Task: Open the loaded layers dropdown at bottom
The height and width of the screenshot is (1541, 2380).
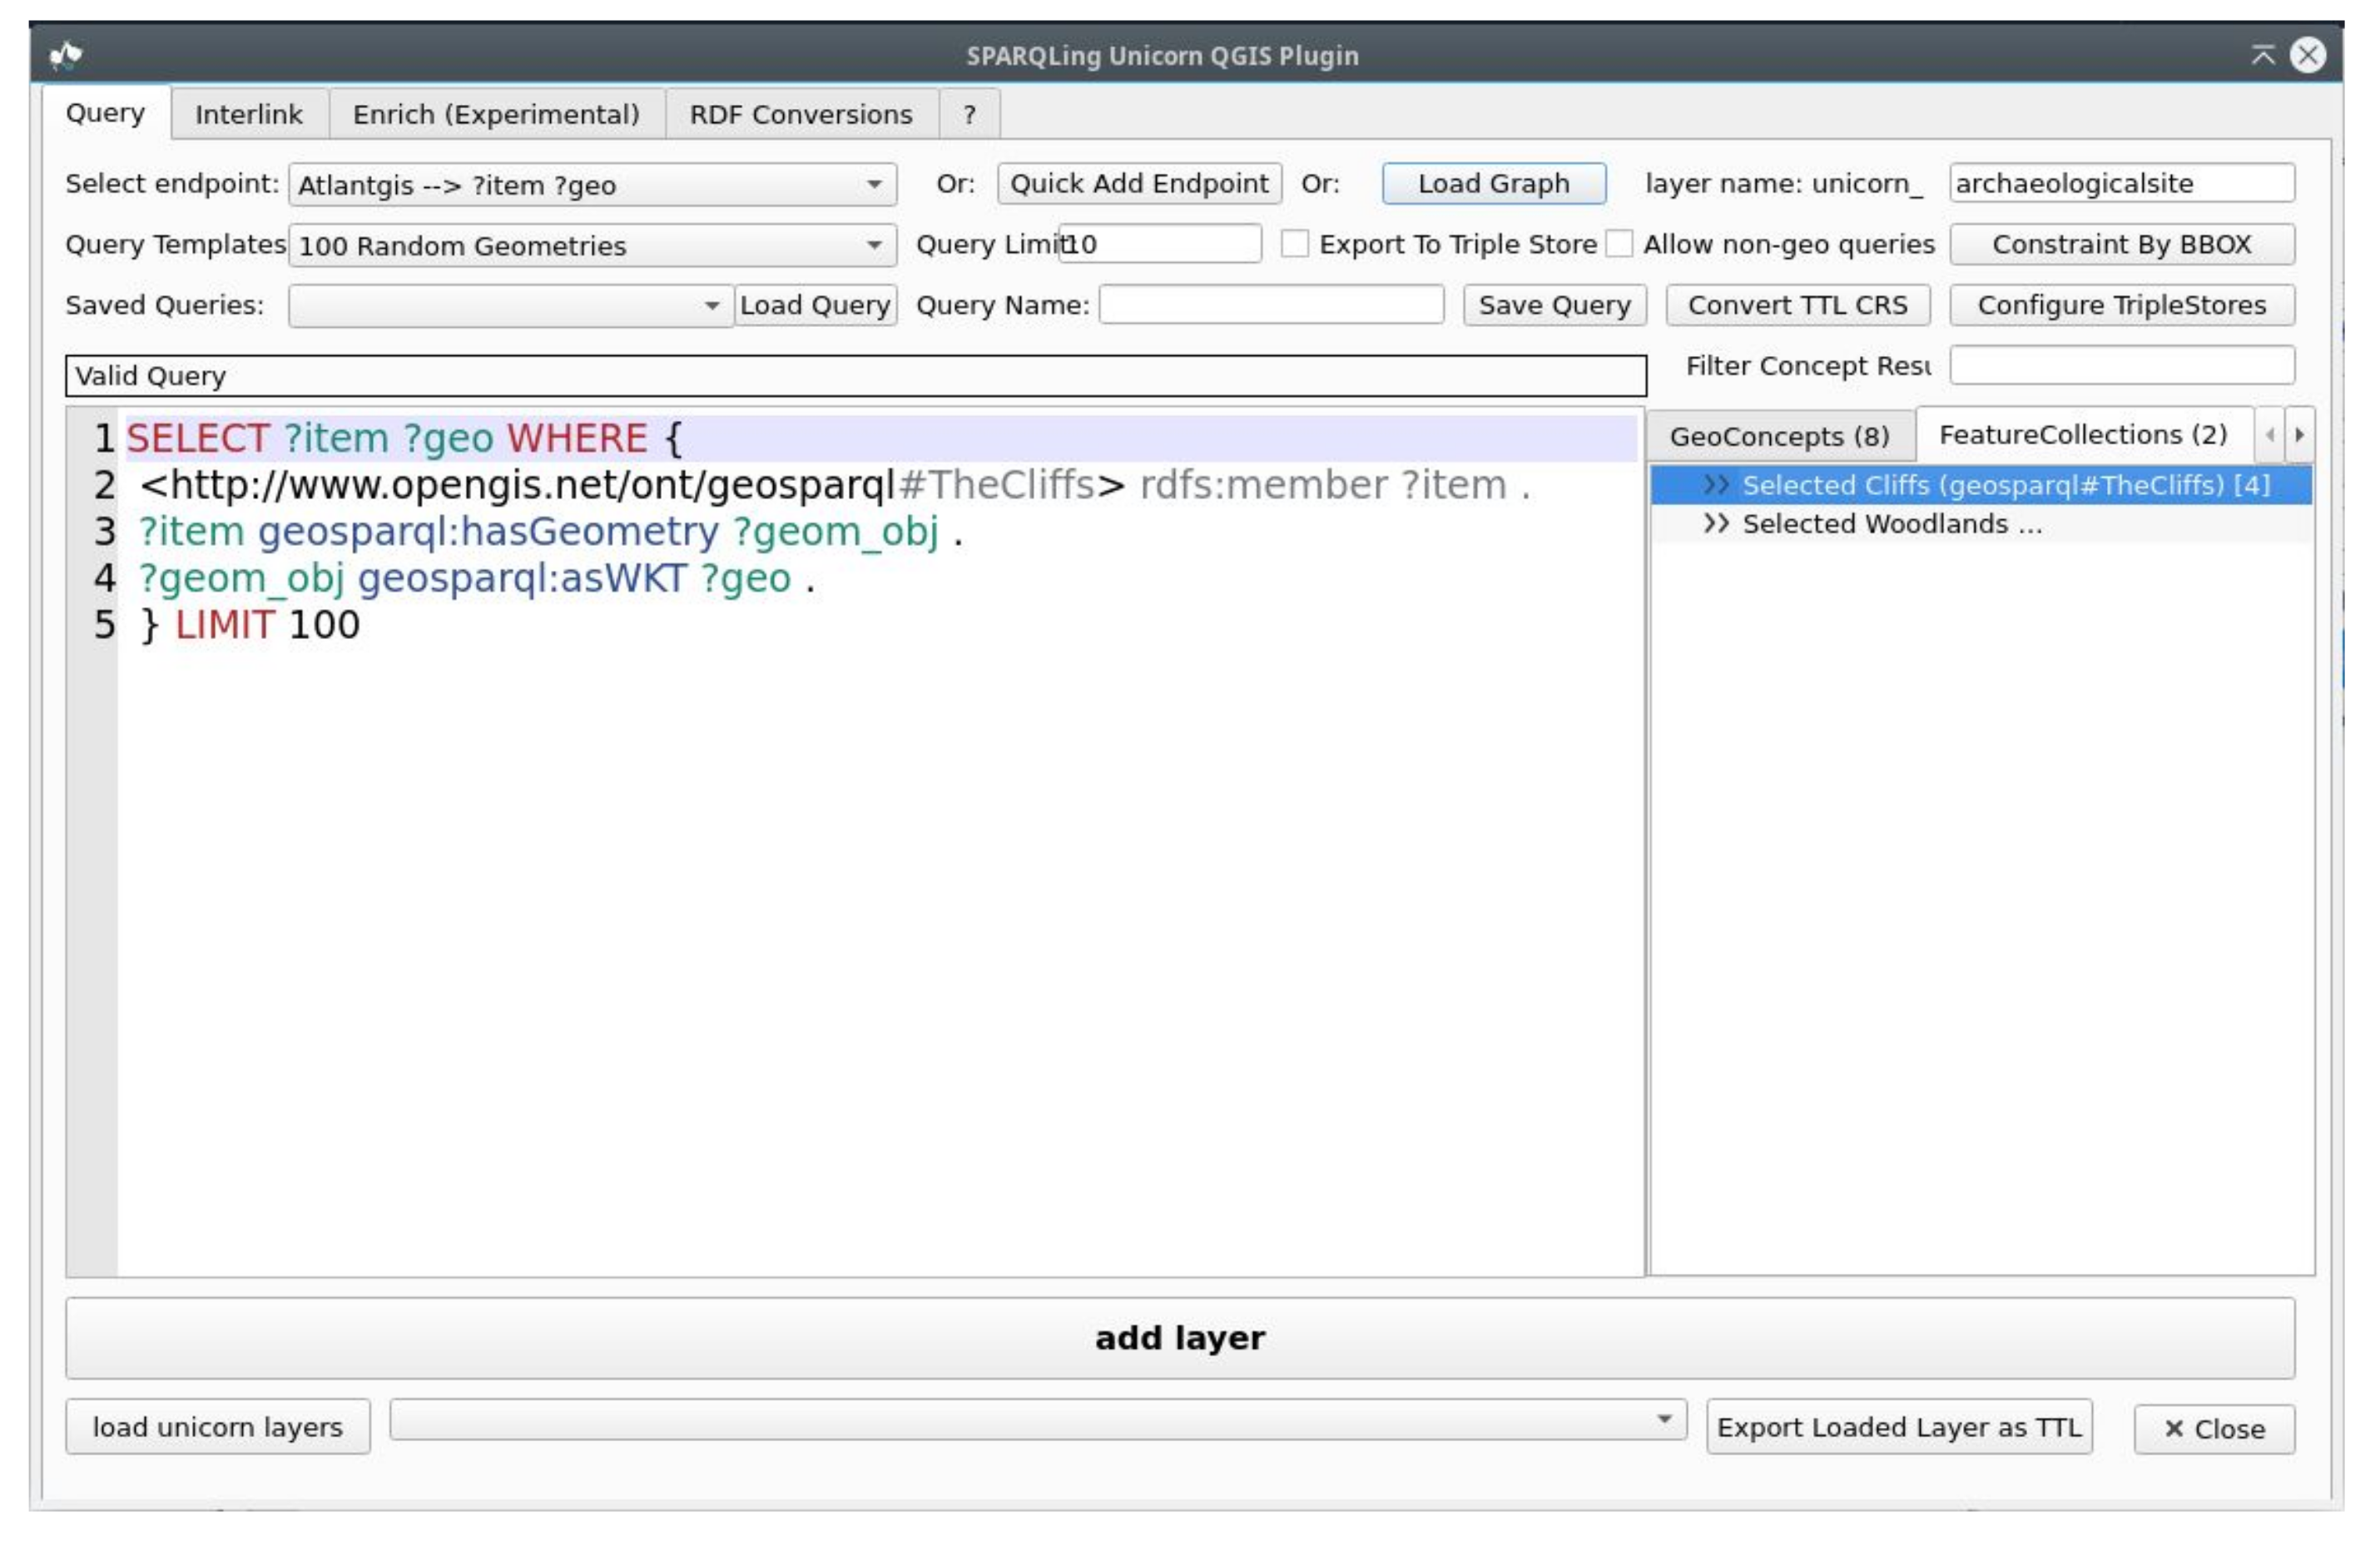Action: point(1036,1419)
